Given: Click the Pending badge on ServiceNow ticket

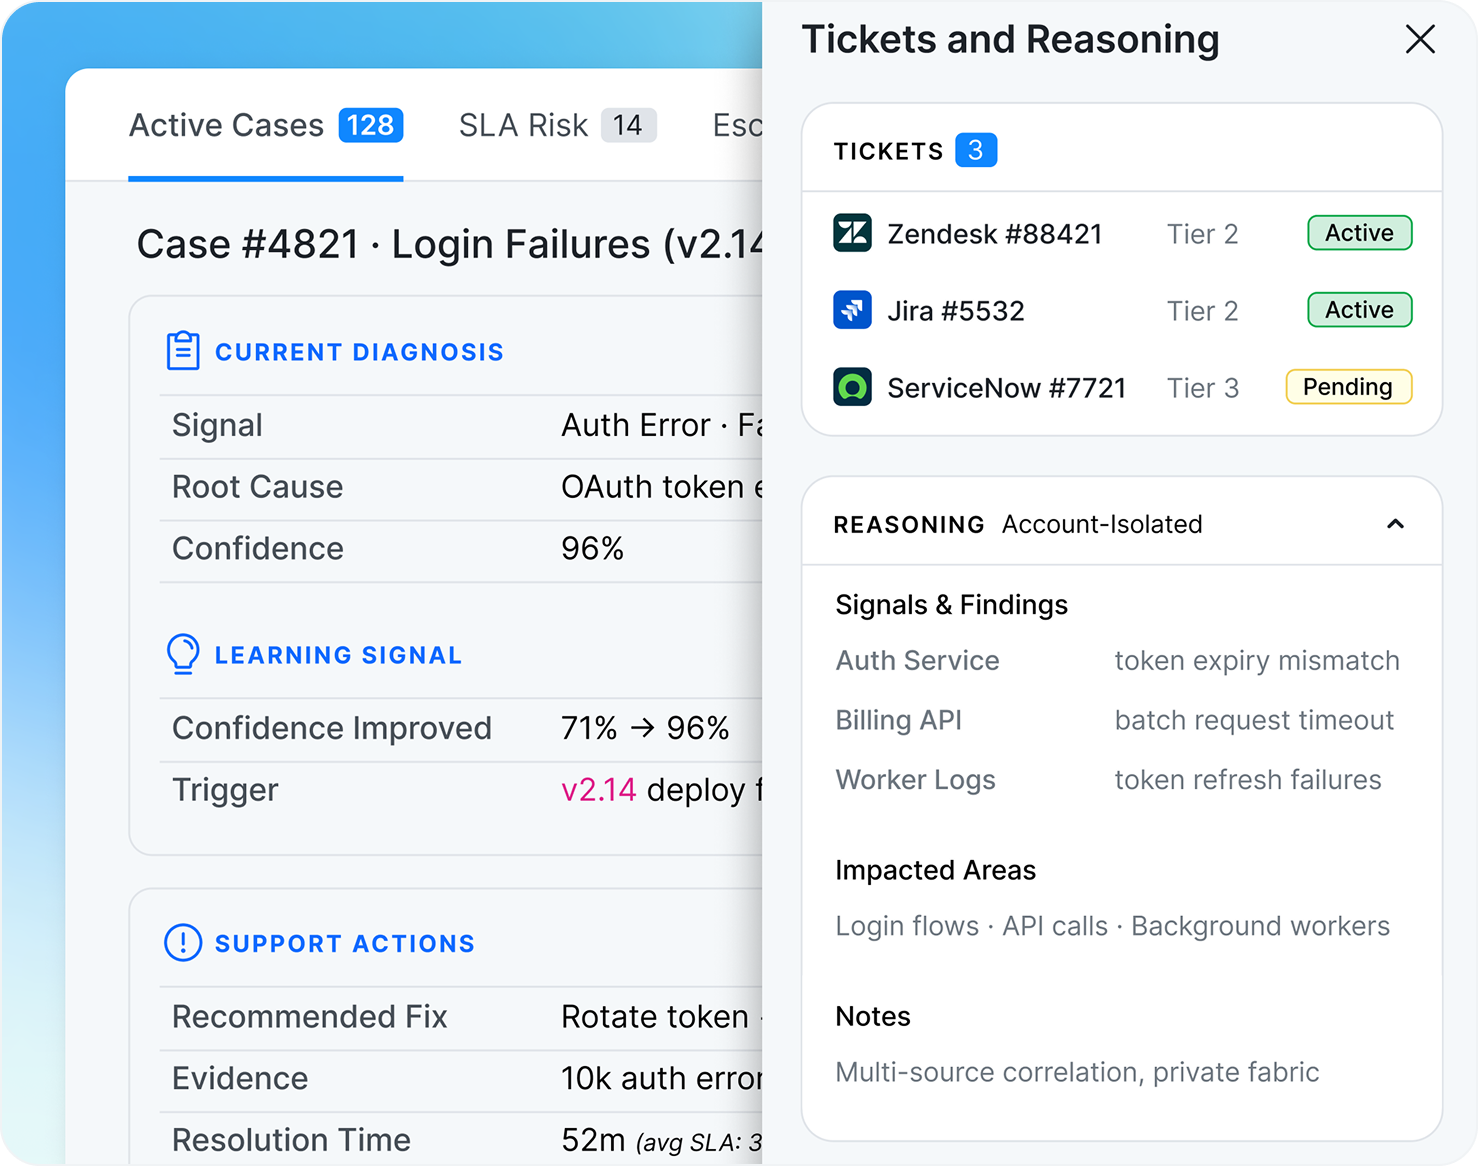Looking at the screenshot, I should [x=1347, y=387].
